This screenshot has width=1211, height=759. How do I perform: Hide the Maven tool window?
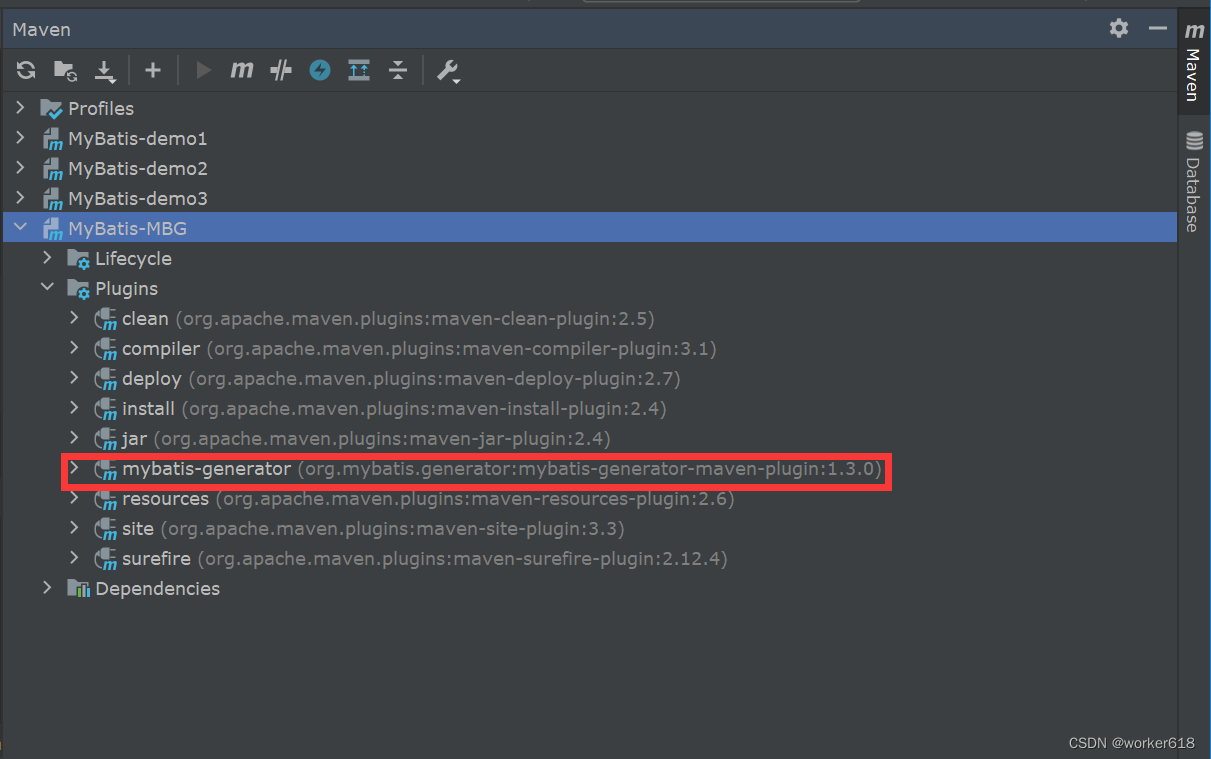pyautogui.click(x=1158, y=28)
